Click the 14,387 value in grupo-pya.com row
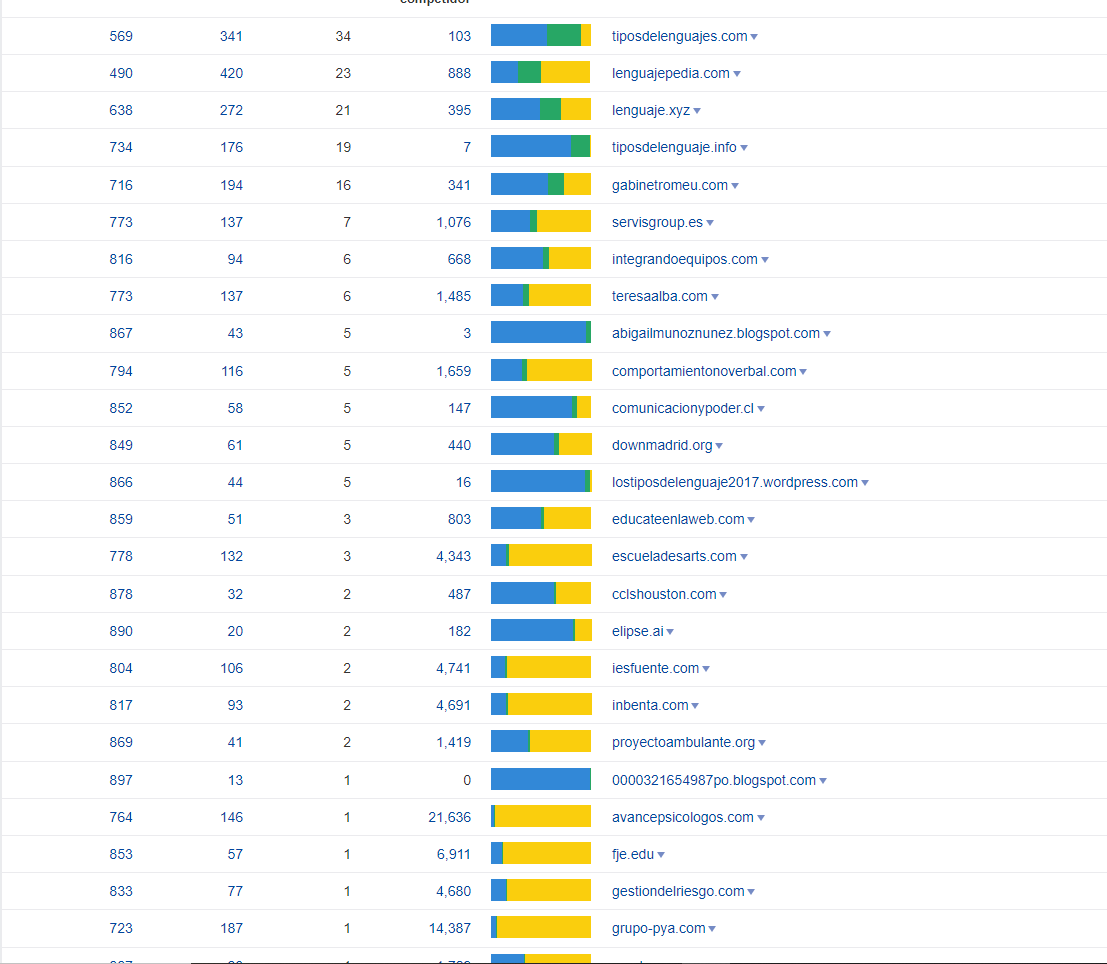 click(449, 928)
